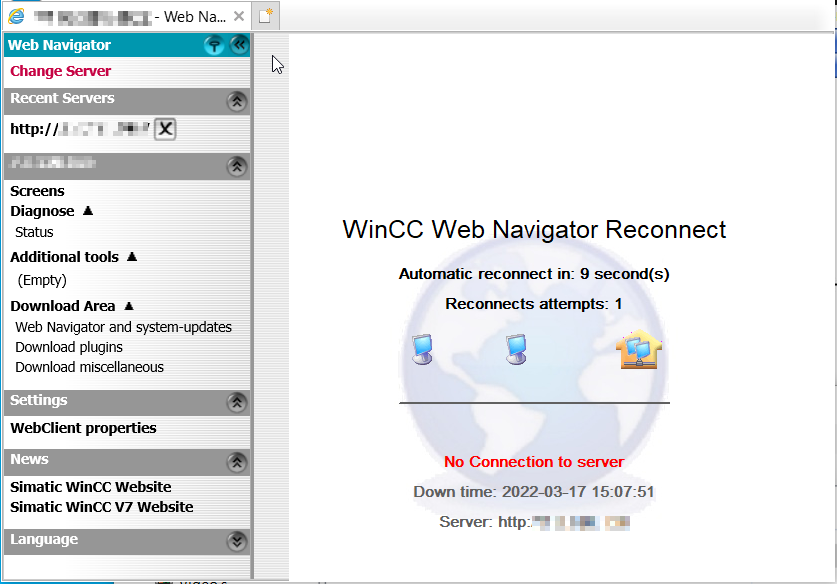Click the WinCC Web Navigator Reconnect heading

[x=534, y=230]
